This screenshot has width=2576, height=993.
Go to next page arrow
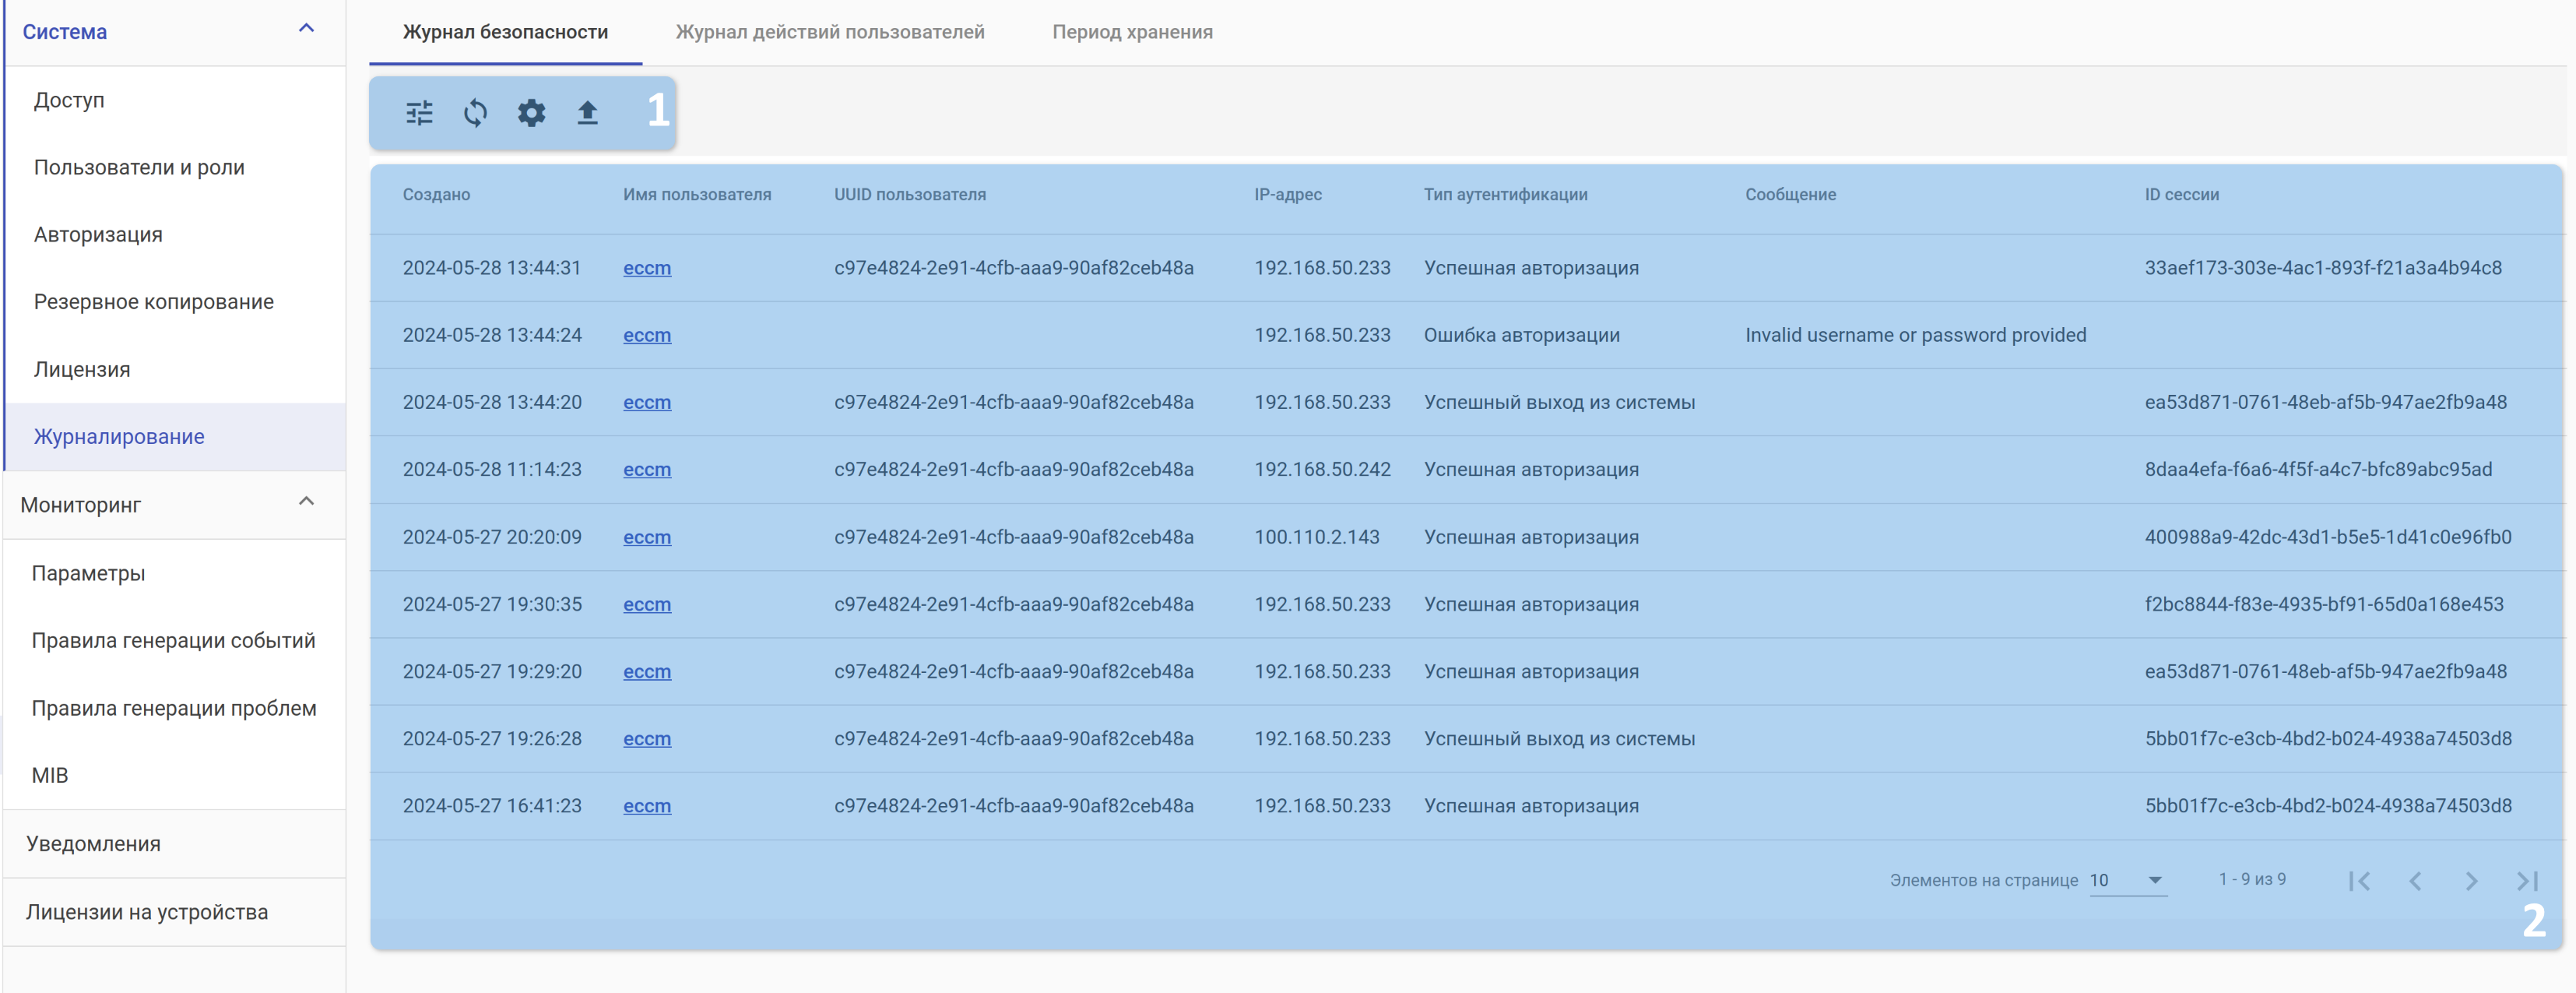click(2471, 881)
